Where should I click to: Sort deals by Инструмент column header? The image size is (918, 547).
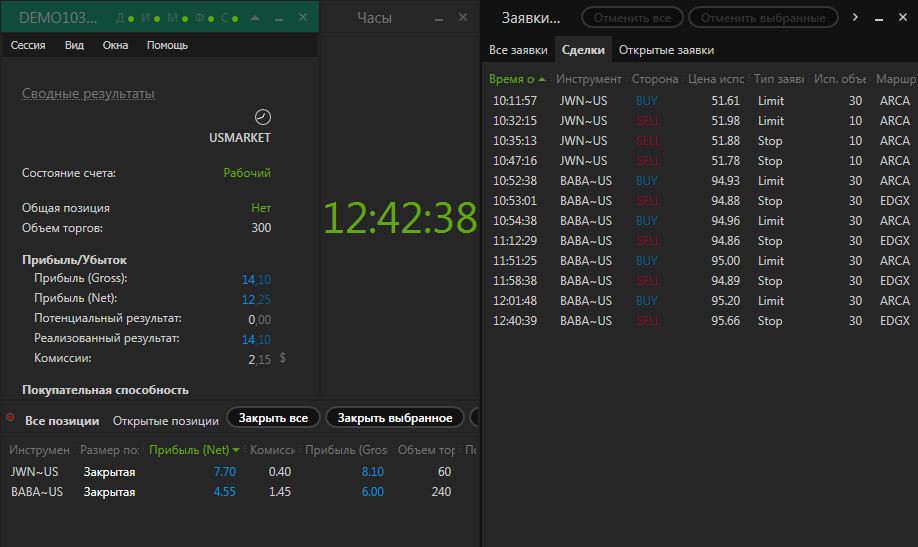pos(588,78)
